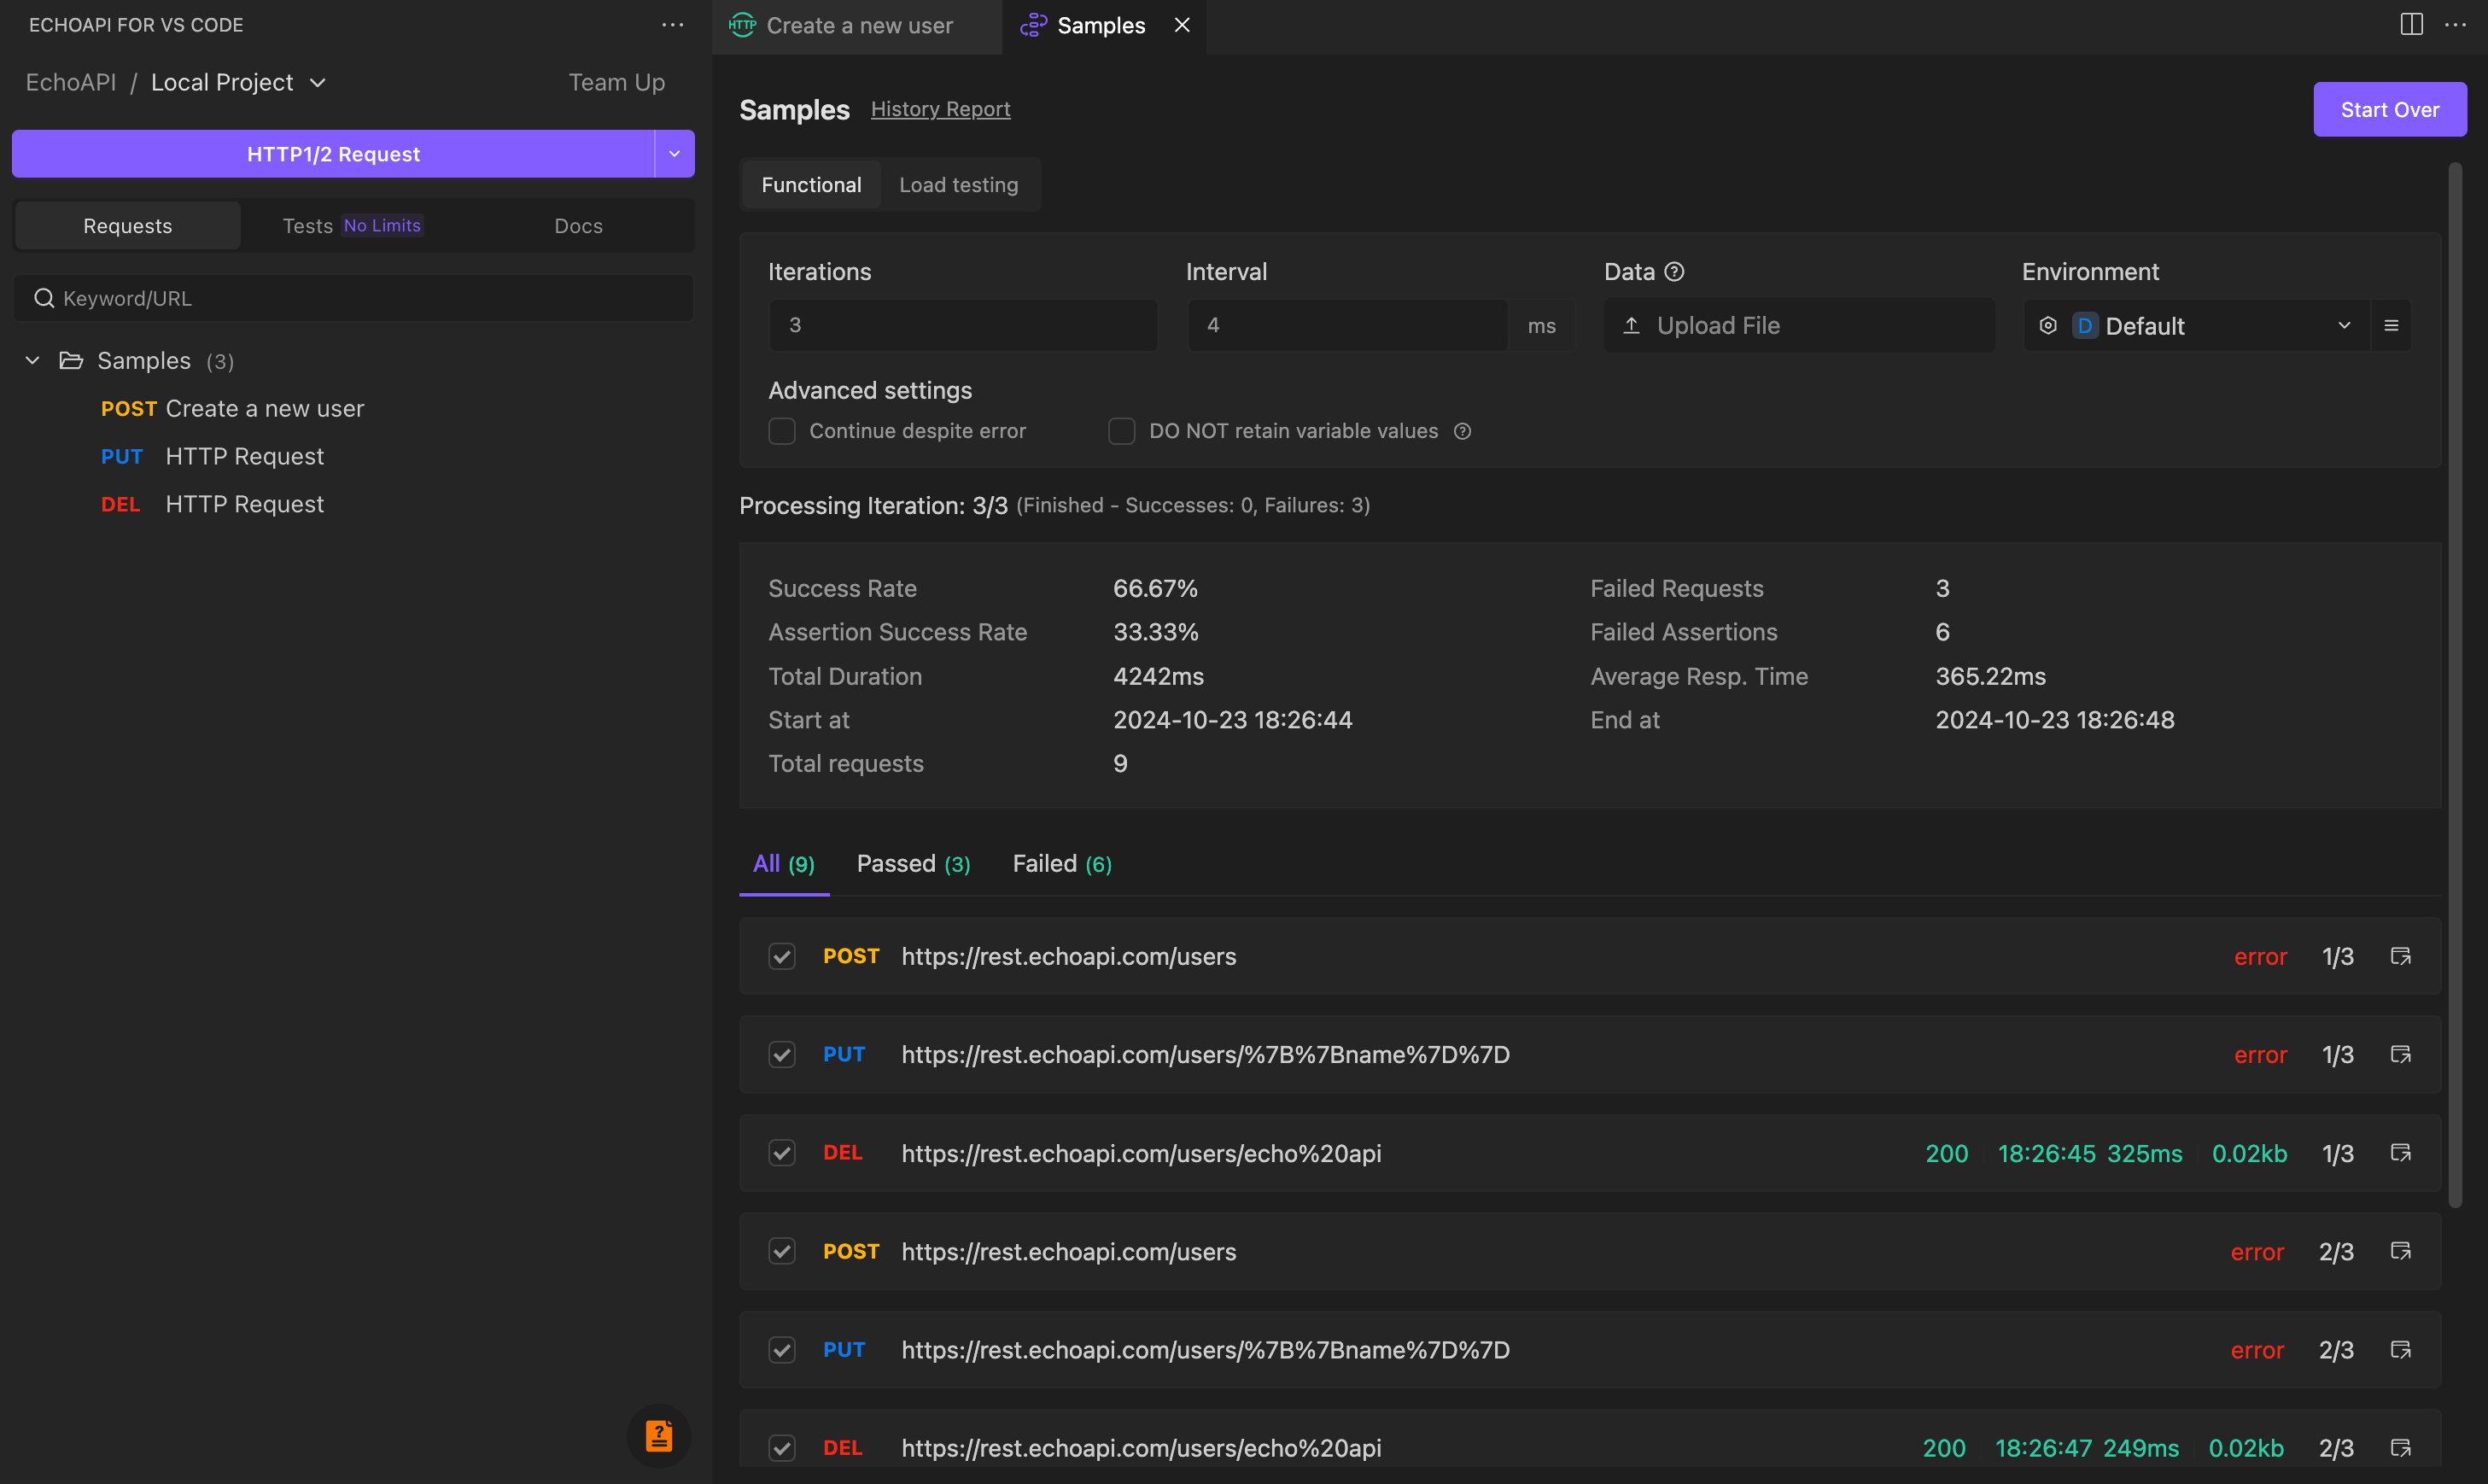Uncheck the DEL echo%20api 2/3 row
The height and width of the screenshot is (1484, 2488).
[782, 1448]
